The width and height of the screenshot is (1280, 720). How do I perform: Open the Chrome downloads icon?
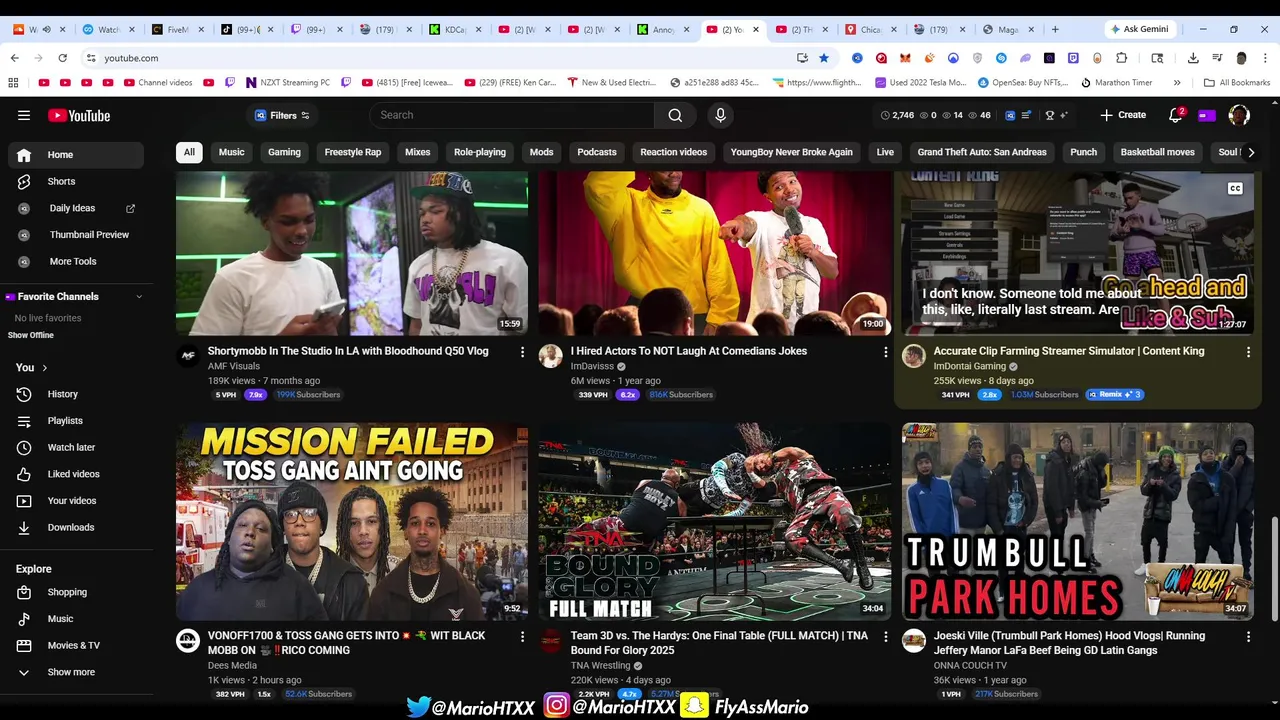tap(1193, 58)
